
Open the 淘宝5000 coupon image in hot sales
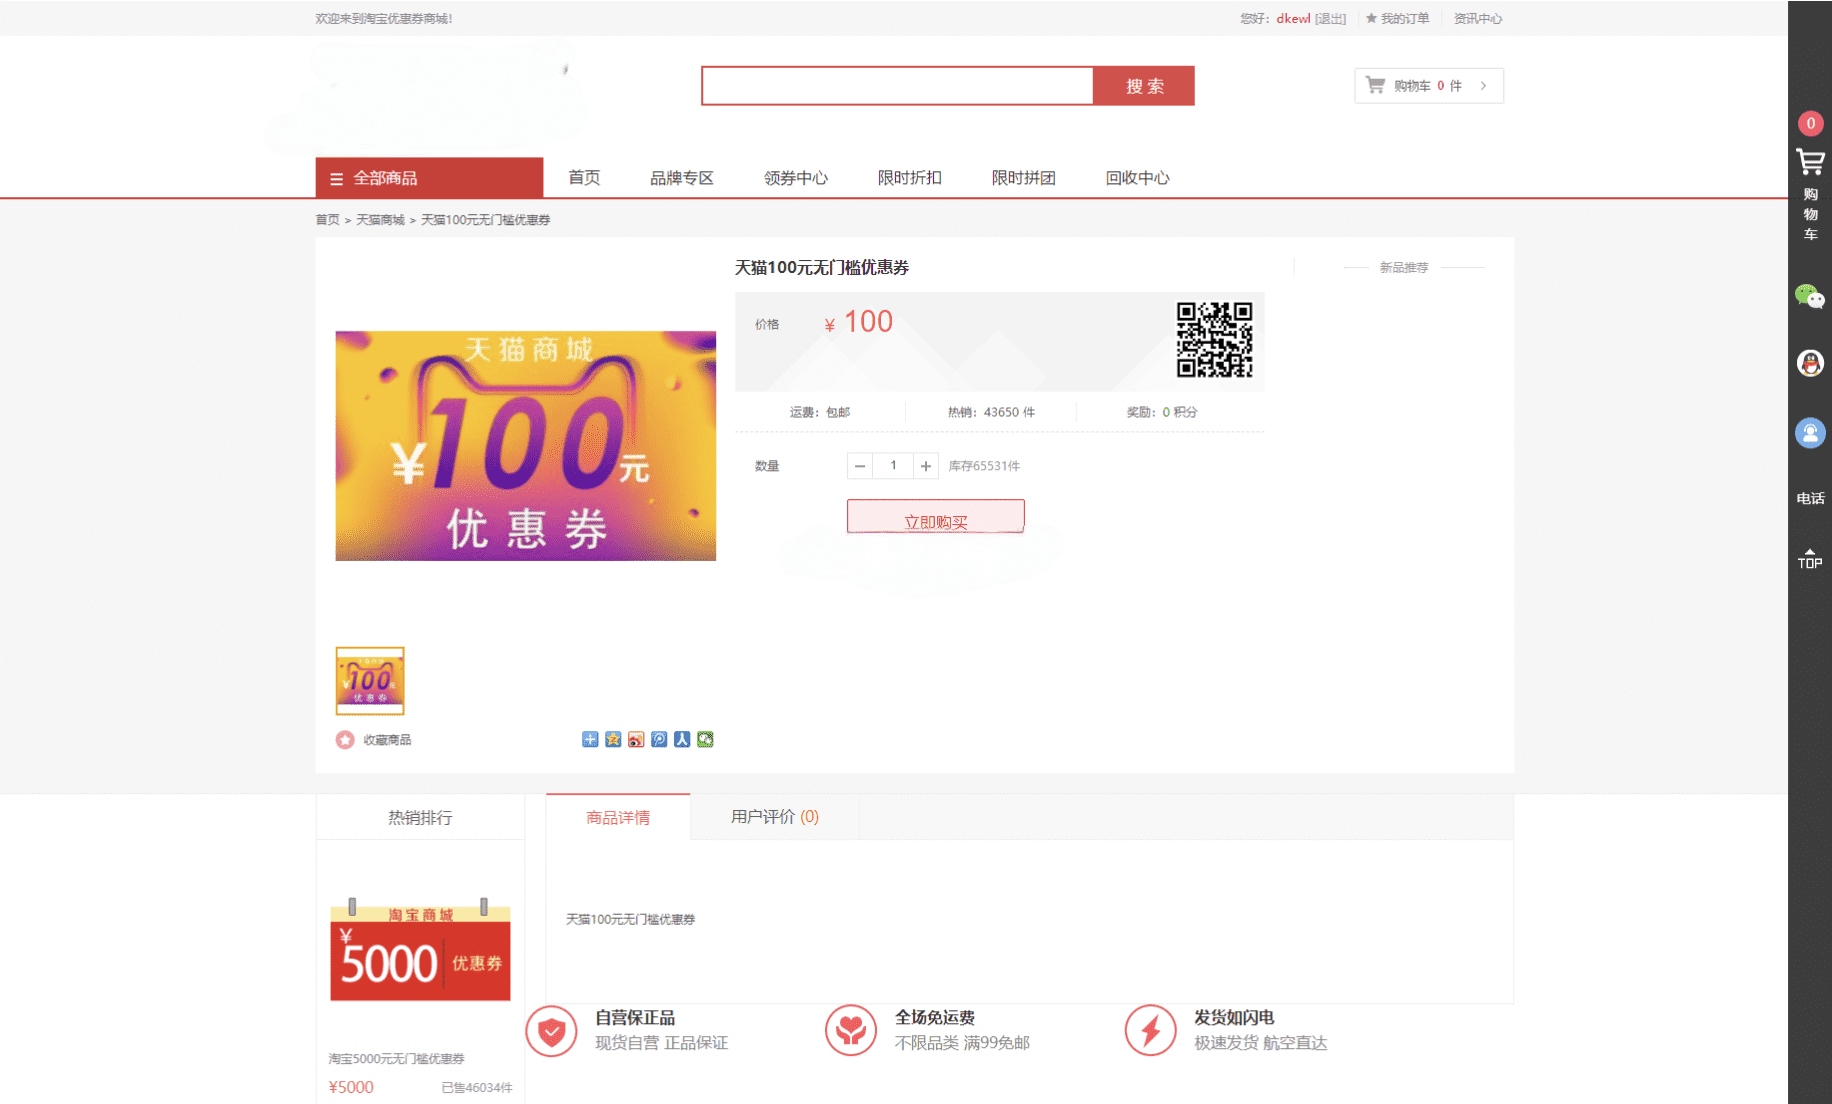420,949
